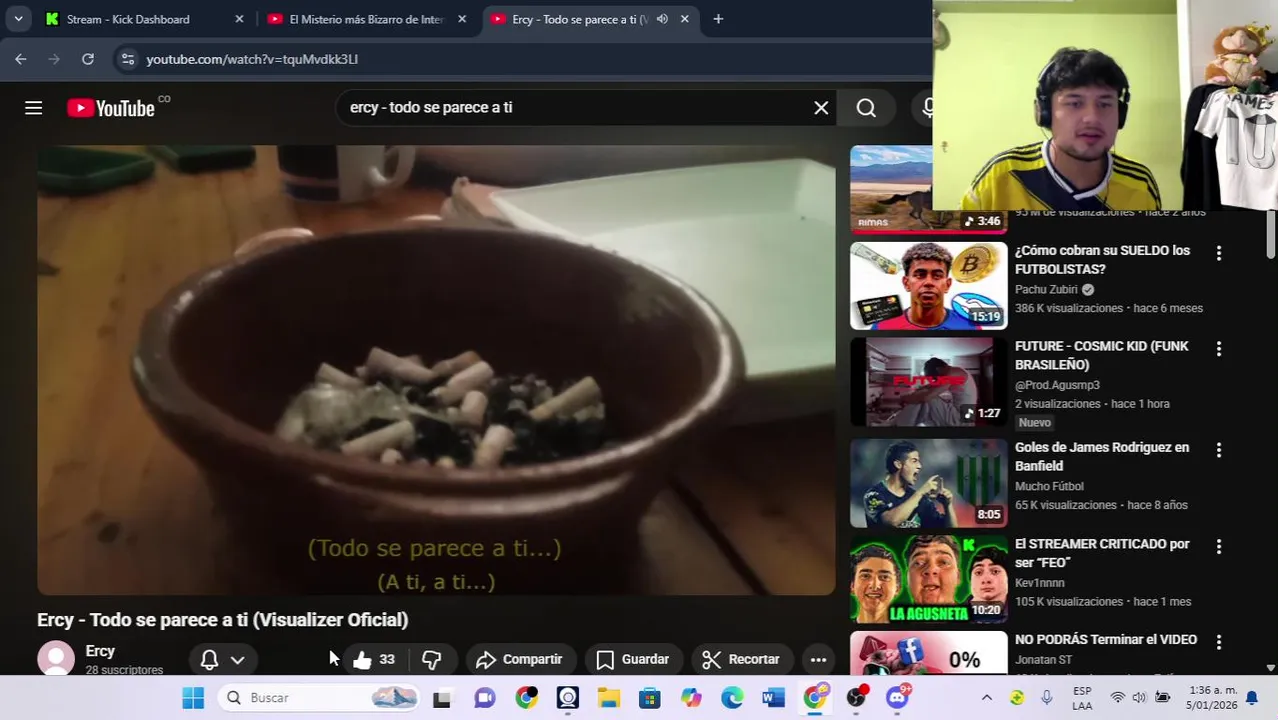The width and height of the screenshot is (1278, 720).
Task: Open FUTURE - COSMIC KID video thumbnail
Action: (929, 382)
